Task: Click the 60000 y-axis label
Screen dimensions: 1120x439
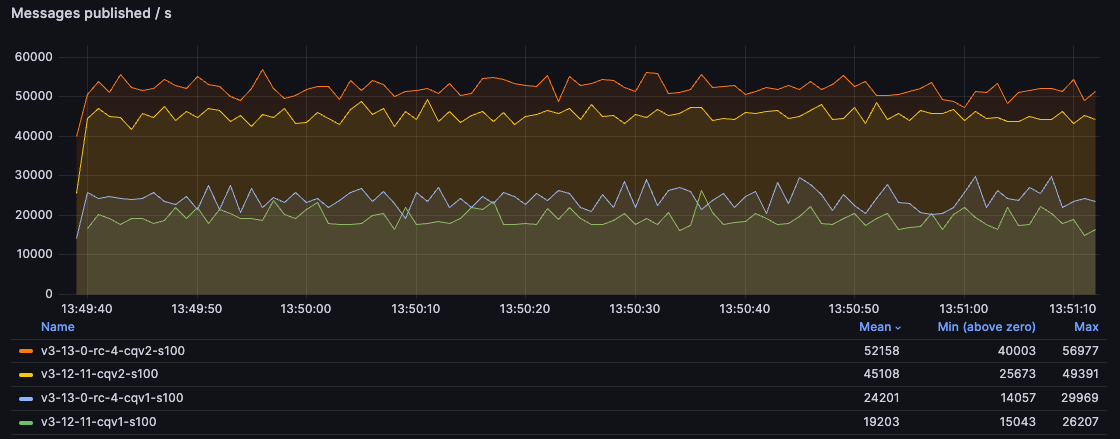Action: pyautogui.click(x=33, y=57)
